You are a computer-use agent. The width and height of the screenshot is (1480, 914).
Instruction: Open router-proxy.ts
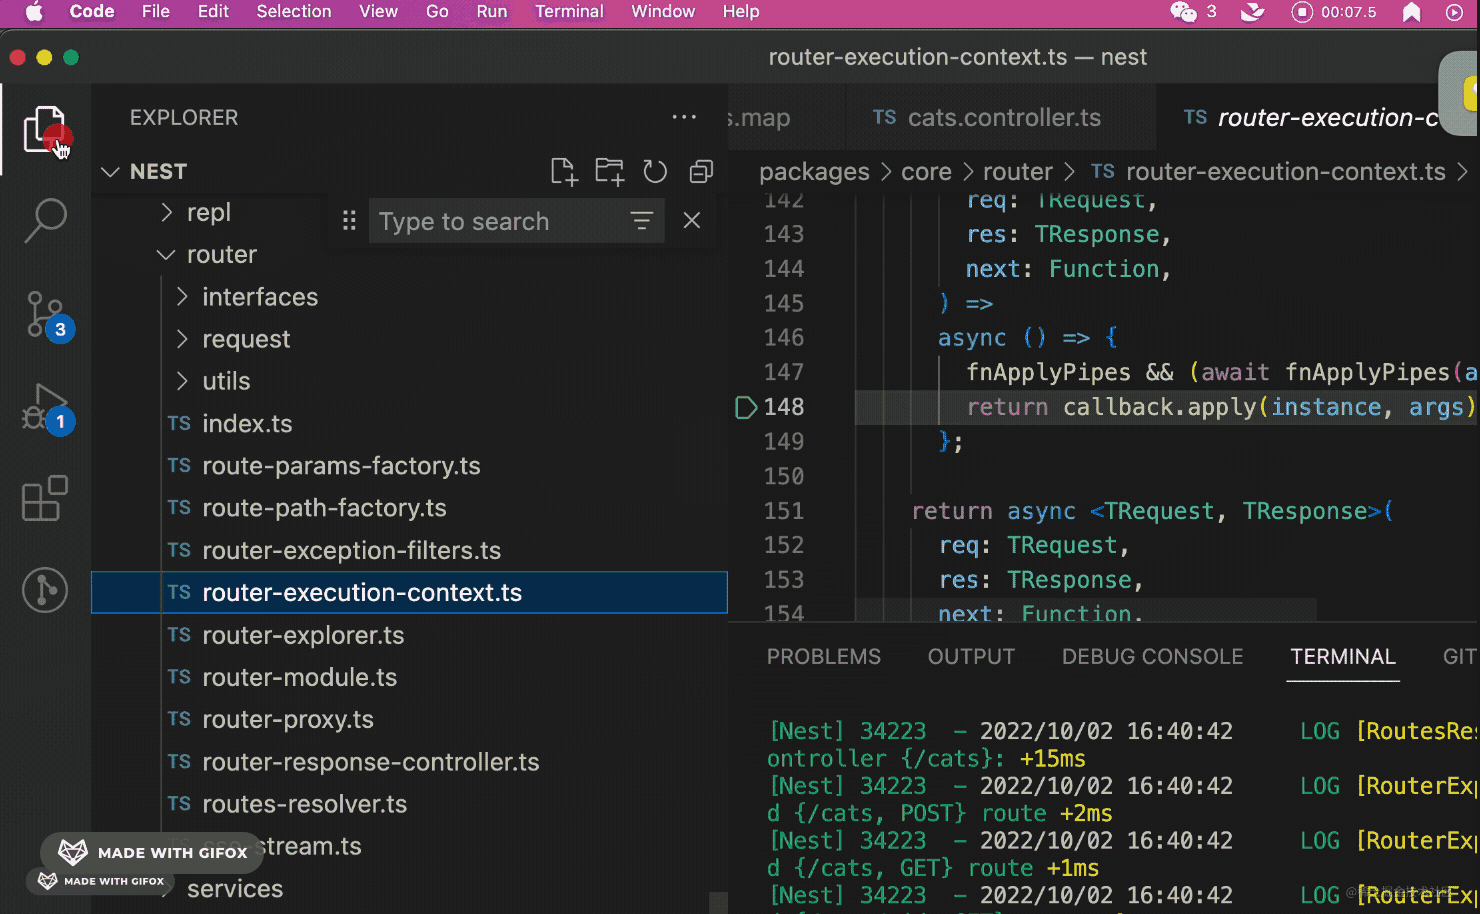pyautogui.click(x=287, y=719)
